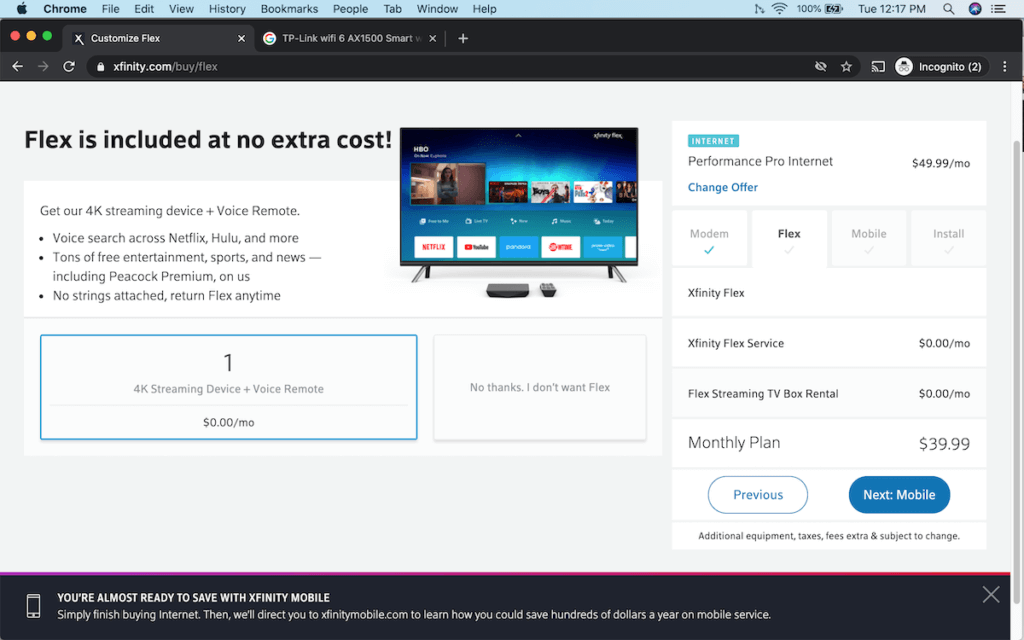Image resolution: width=1024 pixels, height=640 pixels.
Task: Click the lock icon in address bar
Action: (x=101, y=67)
